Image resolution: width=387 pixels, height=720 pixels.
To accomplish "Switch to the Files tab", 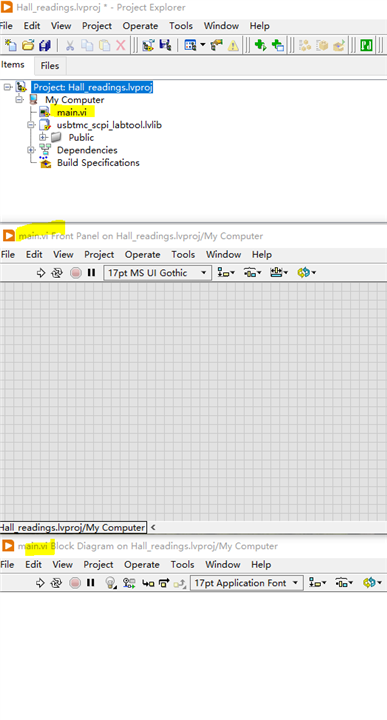I will tap(50, 66).
